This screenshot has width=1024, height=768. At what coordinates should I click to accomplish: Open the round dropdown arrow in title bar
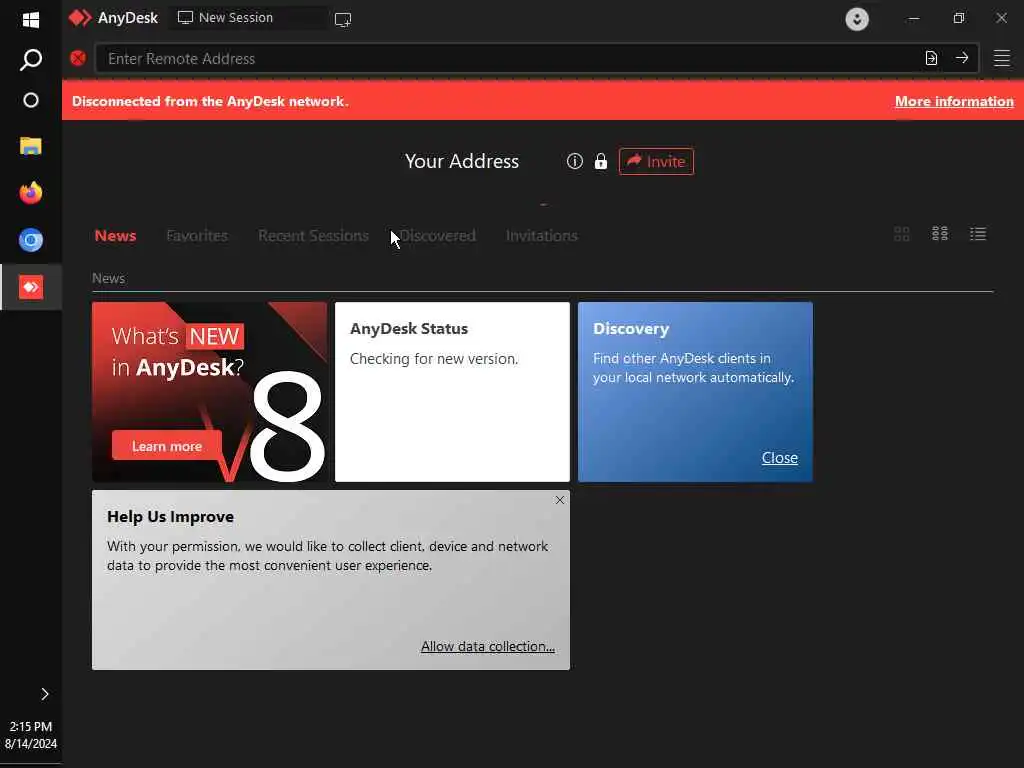[x=857, y=18]
